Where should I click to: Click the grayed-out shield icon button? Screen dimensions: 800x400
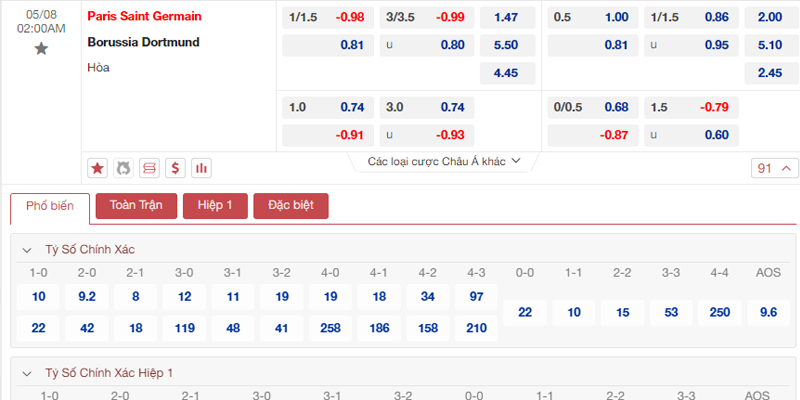click(123, 168)
